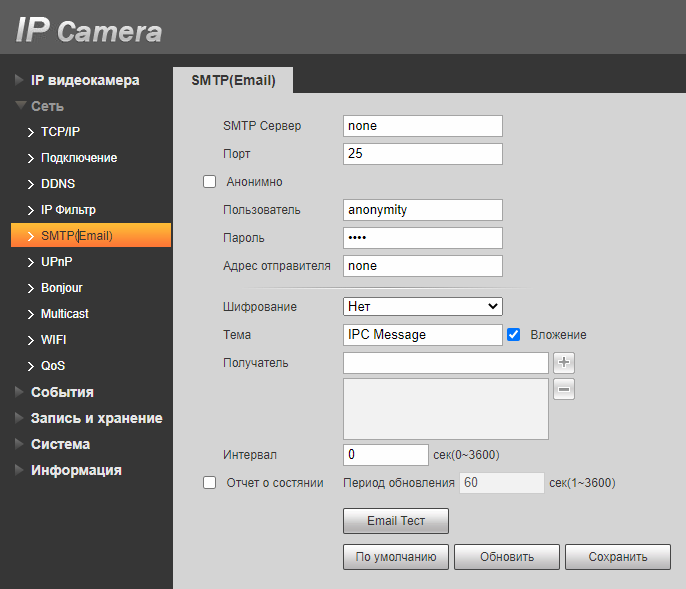Image resolution: width=686 pixels, height=589 pixels.
Task: Open TCP/IP settings page
Action: click(60, 132)
